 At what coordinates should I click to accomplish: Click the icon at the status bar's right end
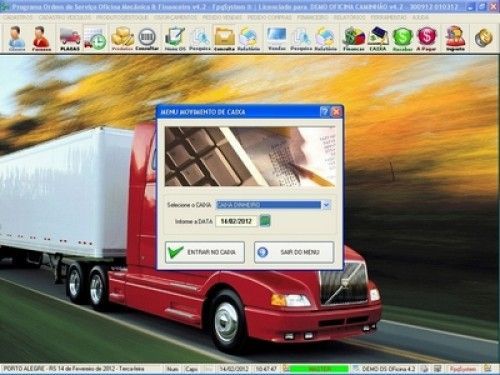click(488, 369)
